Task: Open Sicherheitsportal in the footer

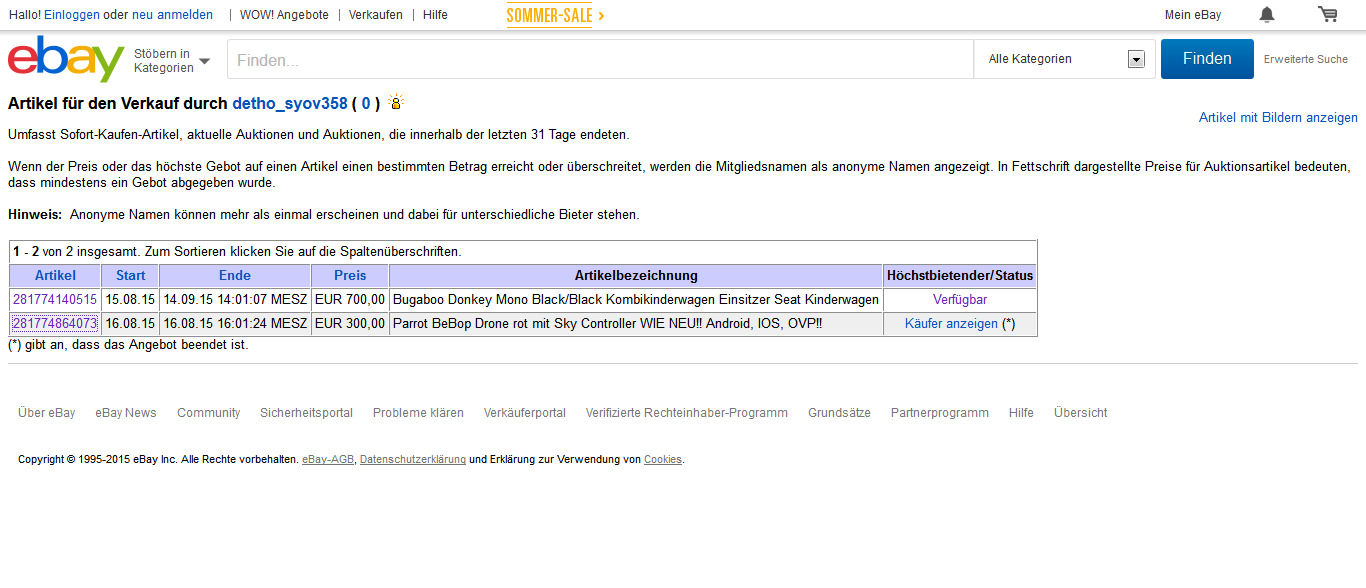Action: (x=306, y=413)
